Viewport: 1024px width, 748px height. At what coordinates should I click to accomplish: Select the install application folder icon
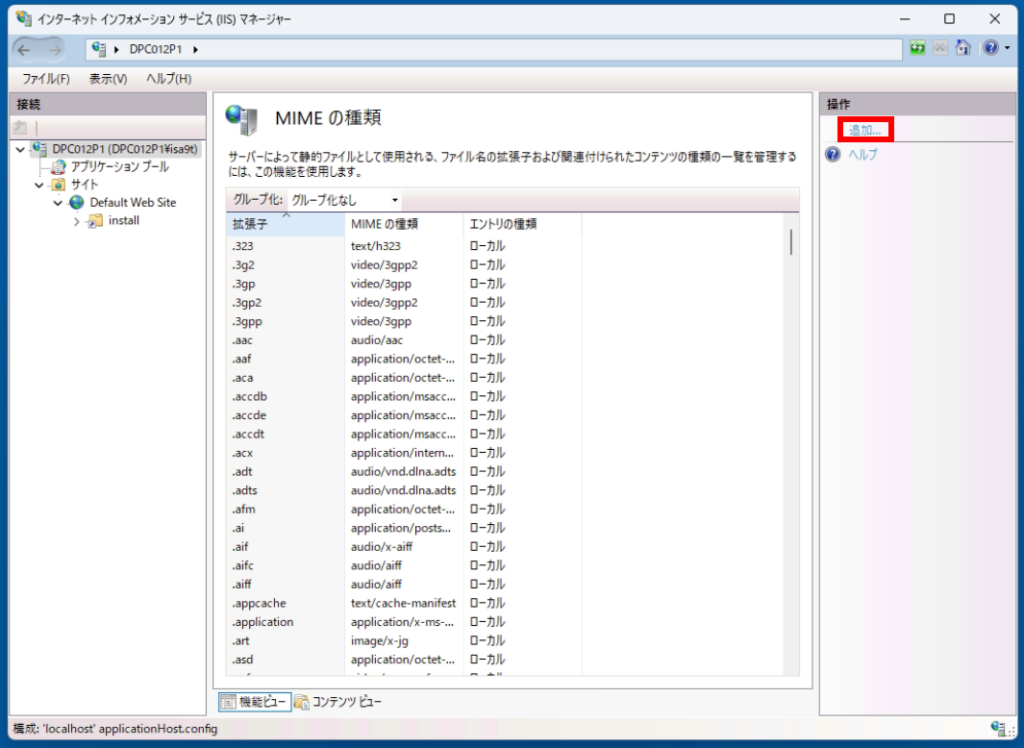click(98, 221)
